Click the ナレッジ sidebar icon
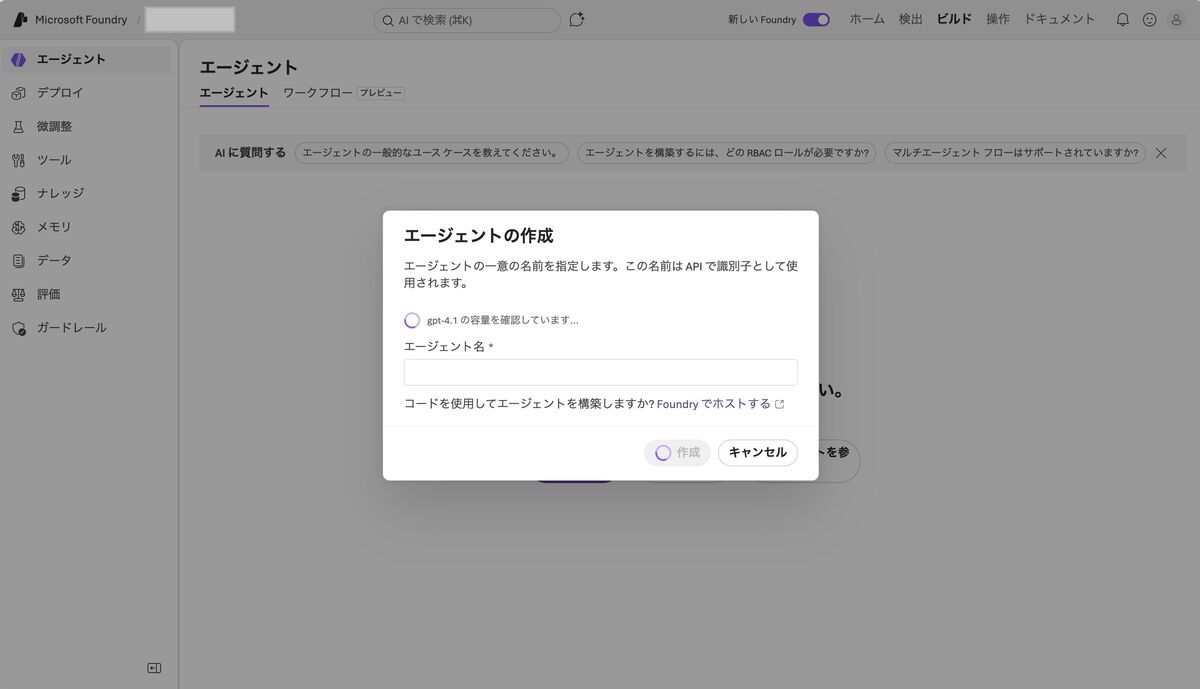This screenshot has height=689, width=1200. pos(18,194)
